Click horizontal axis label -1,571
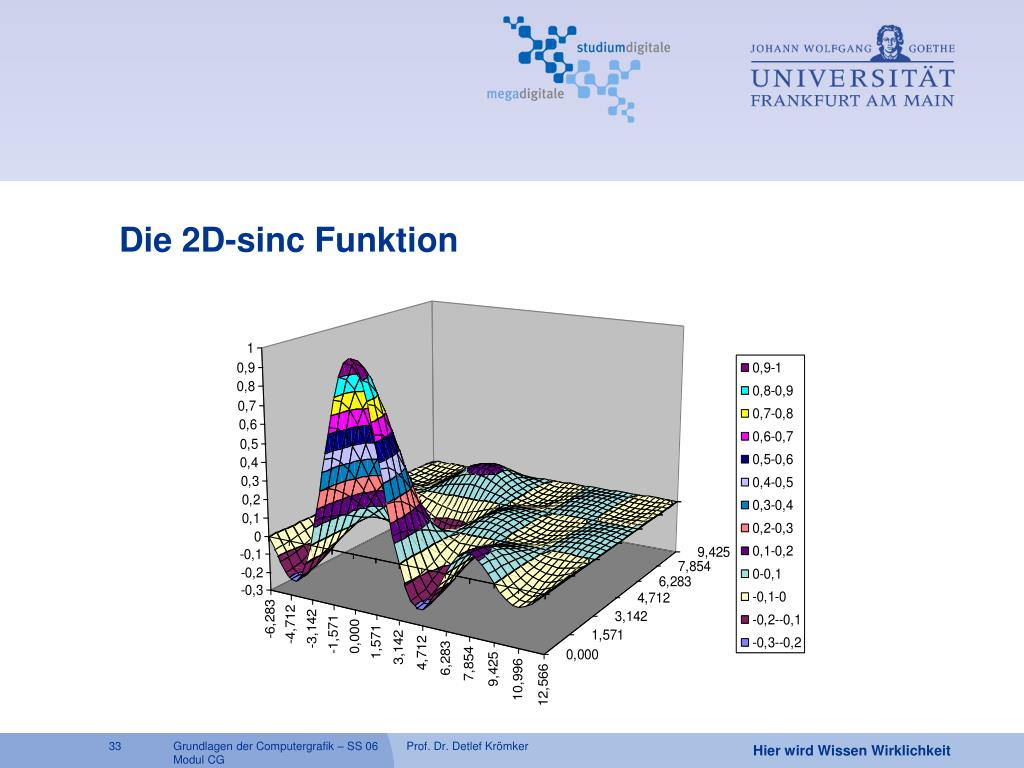Image resolution: width=1024 pixels, height=768 pixels. (x=333, y=635)
